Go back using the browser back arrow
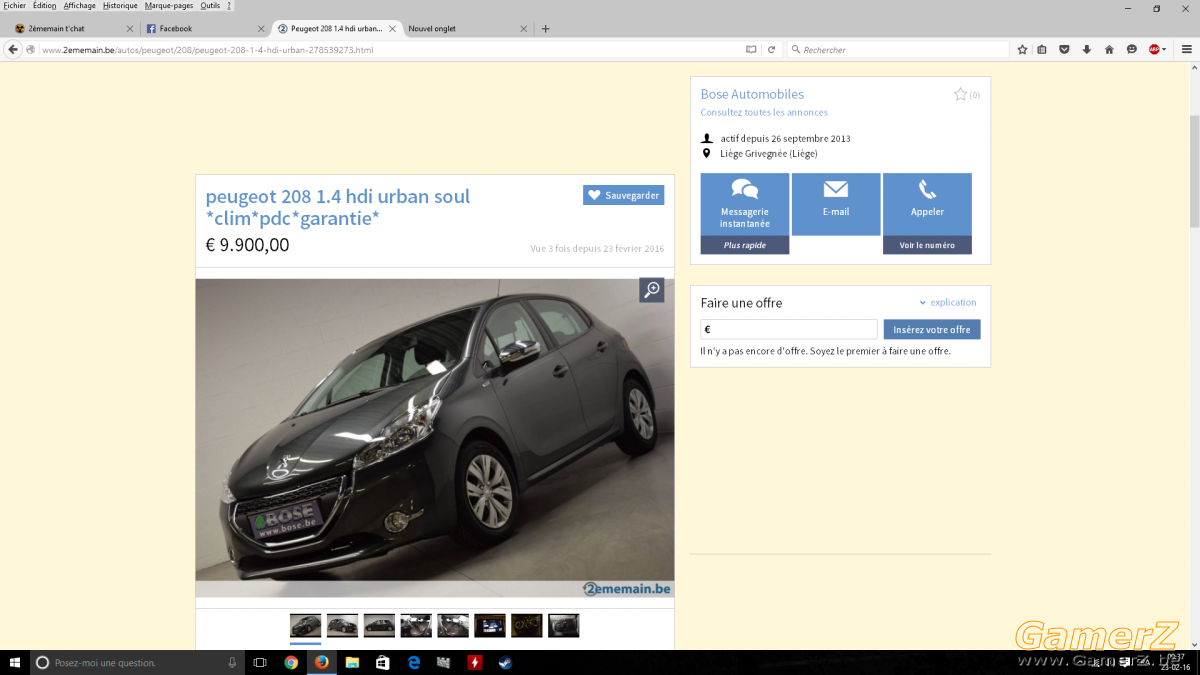 click(13, 49)
